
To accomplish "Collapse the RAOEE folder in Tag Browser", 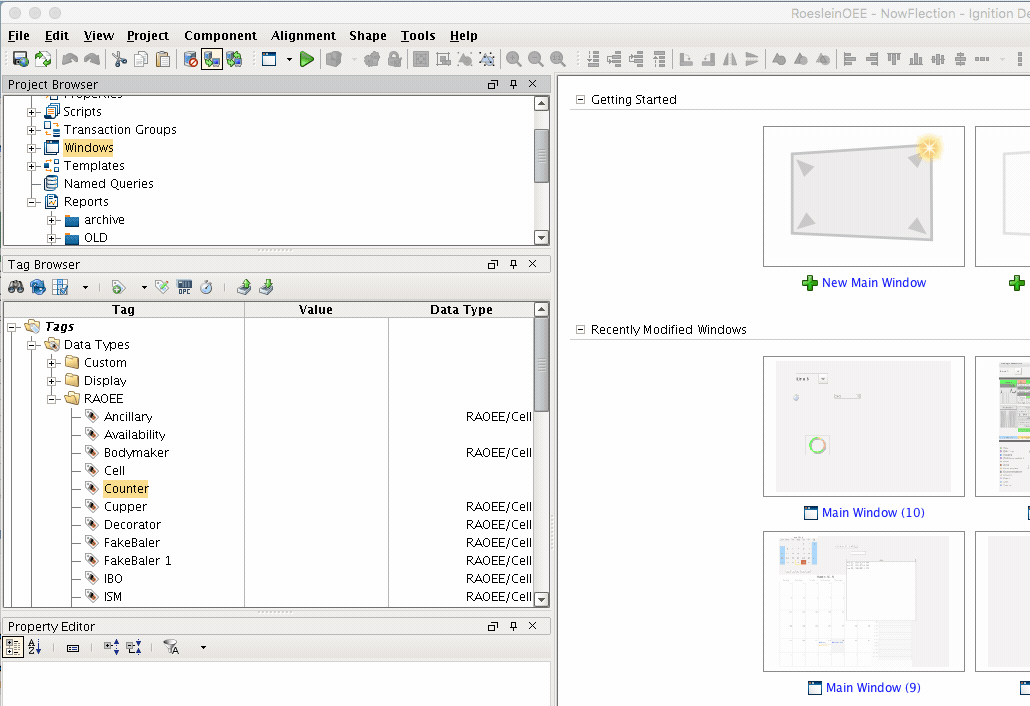I will tap(53, 399).
